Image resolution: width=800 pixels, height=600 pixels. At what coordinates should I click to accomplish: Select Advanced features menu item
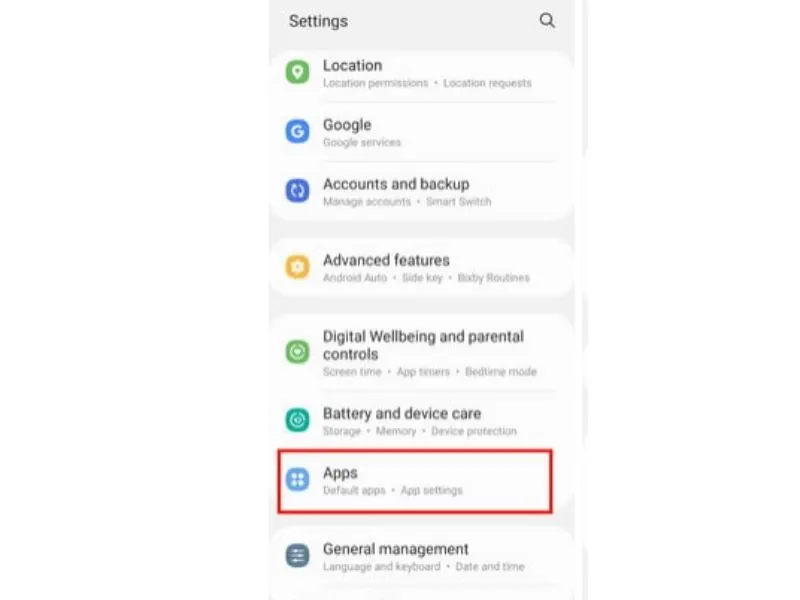(421, 267)
